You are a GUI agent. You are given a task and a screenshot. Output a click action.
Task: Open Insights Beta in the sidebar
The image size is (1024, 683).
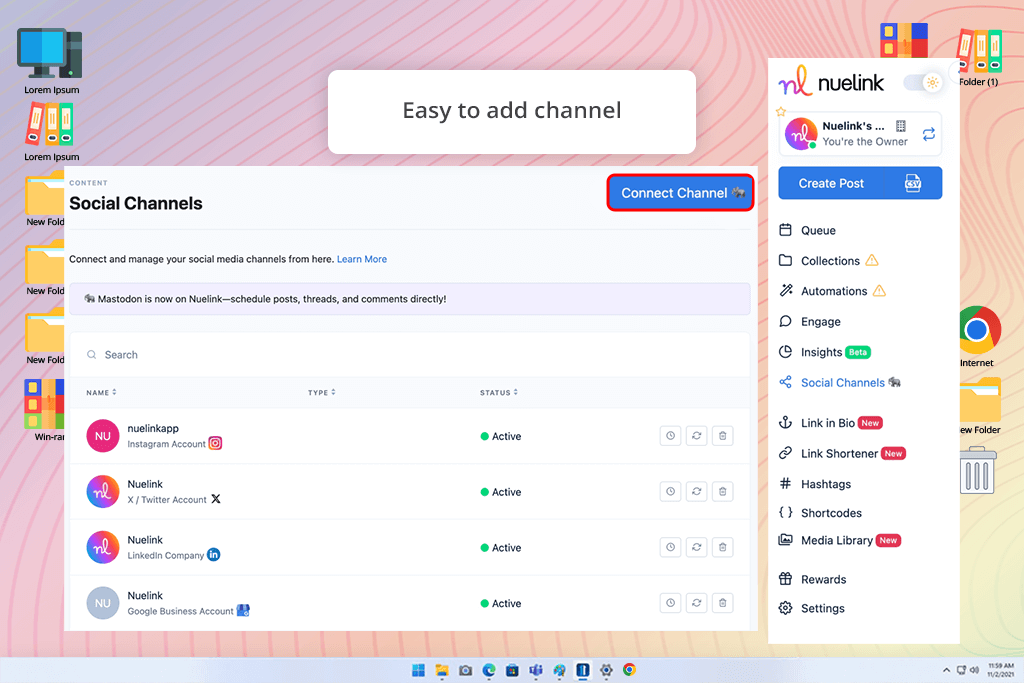(x=825, y=352)
